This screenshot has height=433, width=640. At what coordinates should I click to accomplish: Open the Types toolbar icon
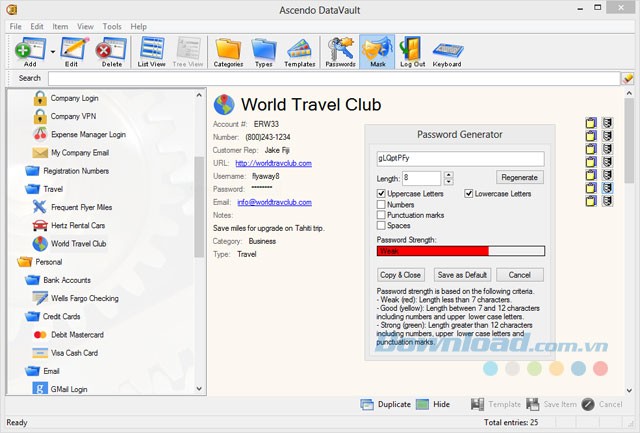click(x=264, y=47)
